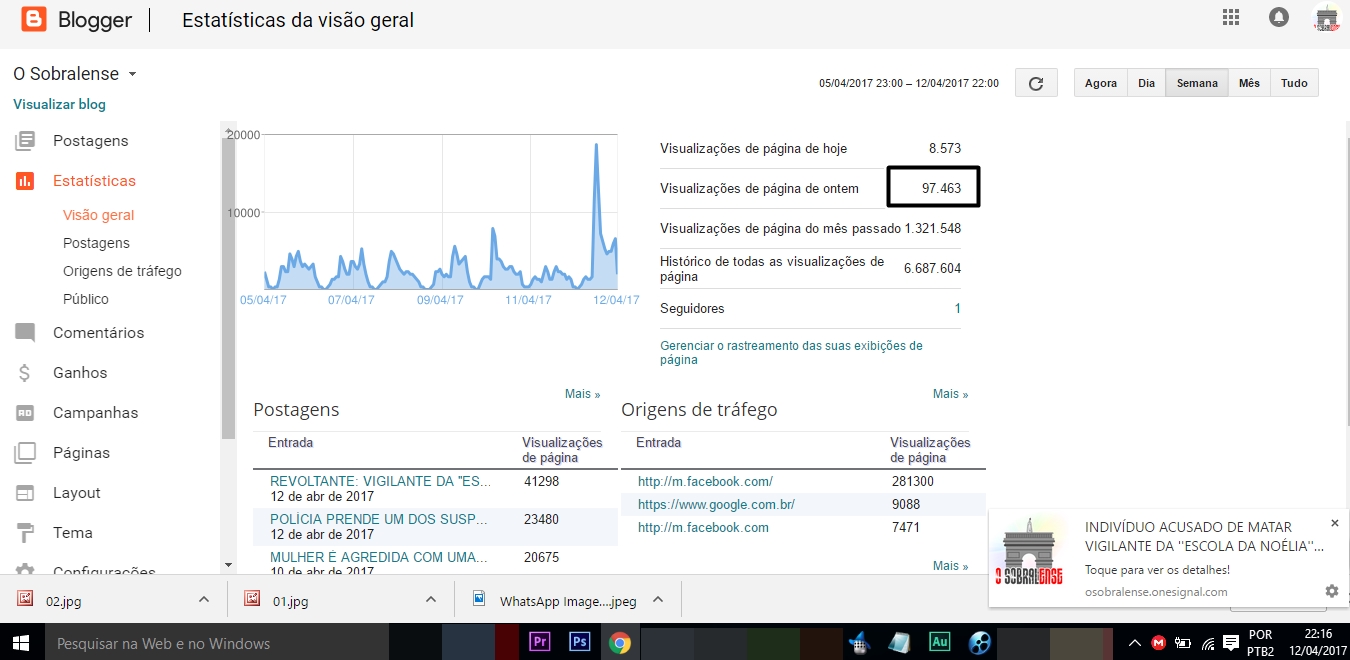Expand options chevron for 02.jpg download

tap(204, 599)
